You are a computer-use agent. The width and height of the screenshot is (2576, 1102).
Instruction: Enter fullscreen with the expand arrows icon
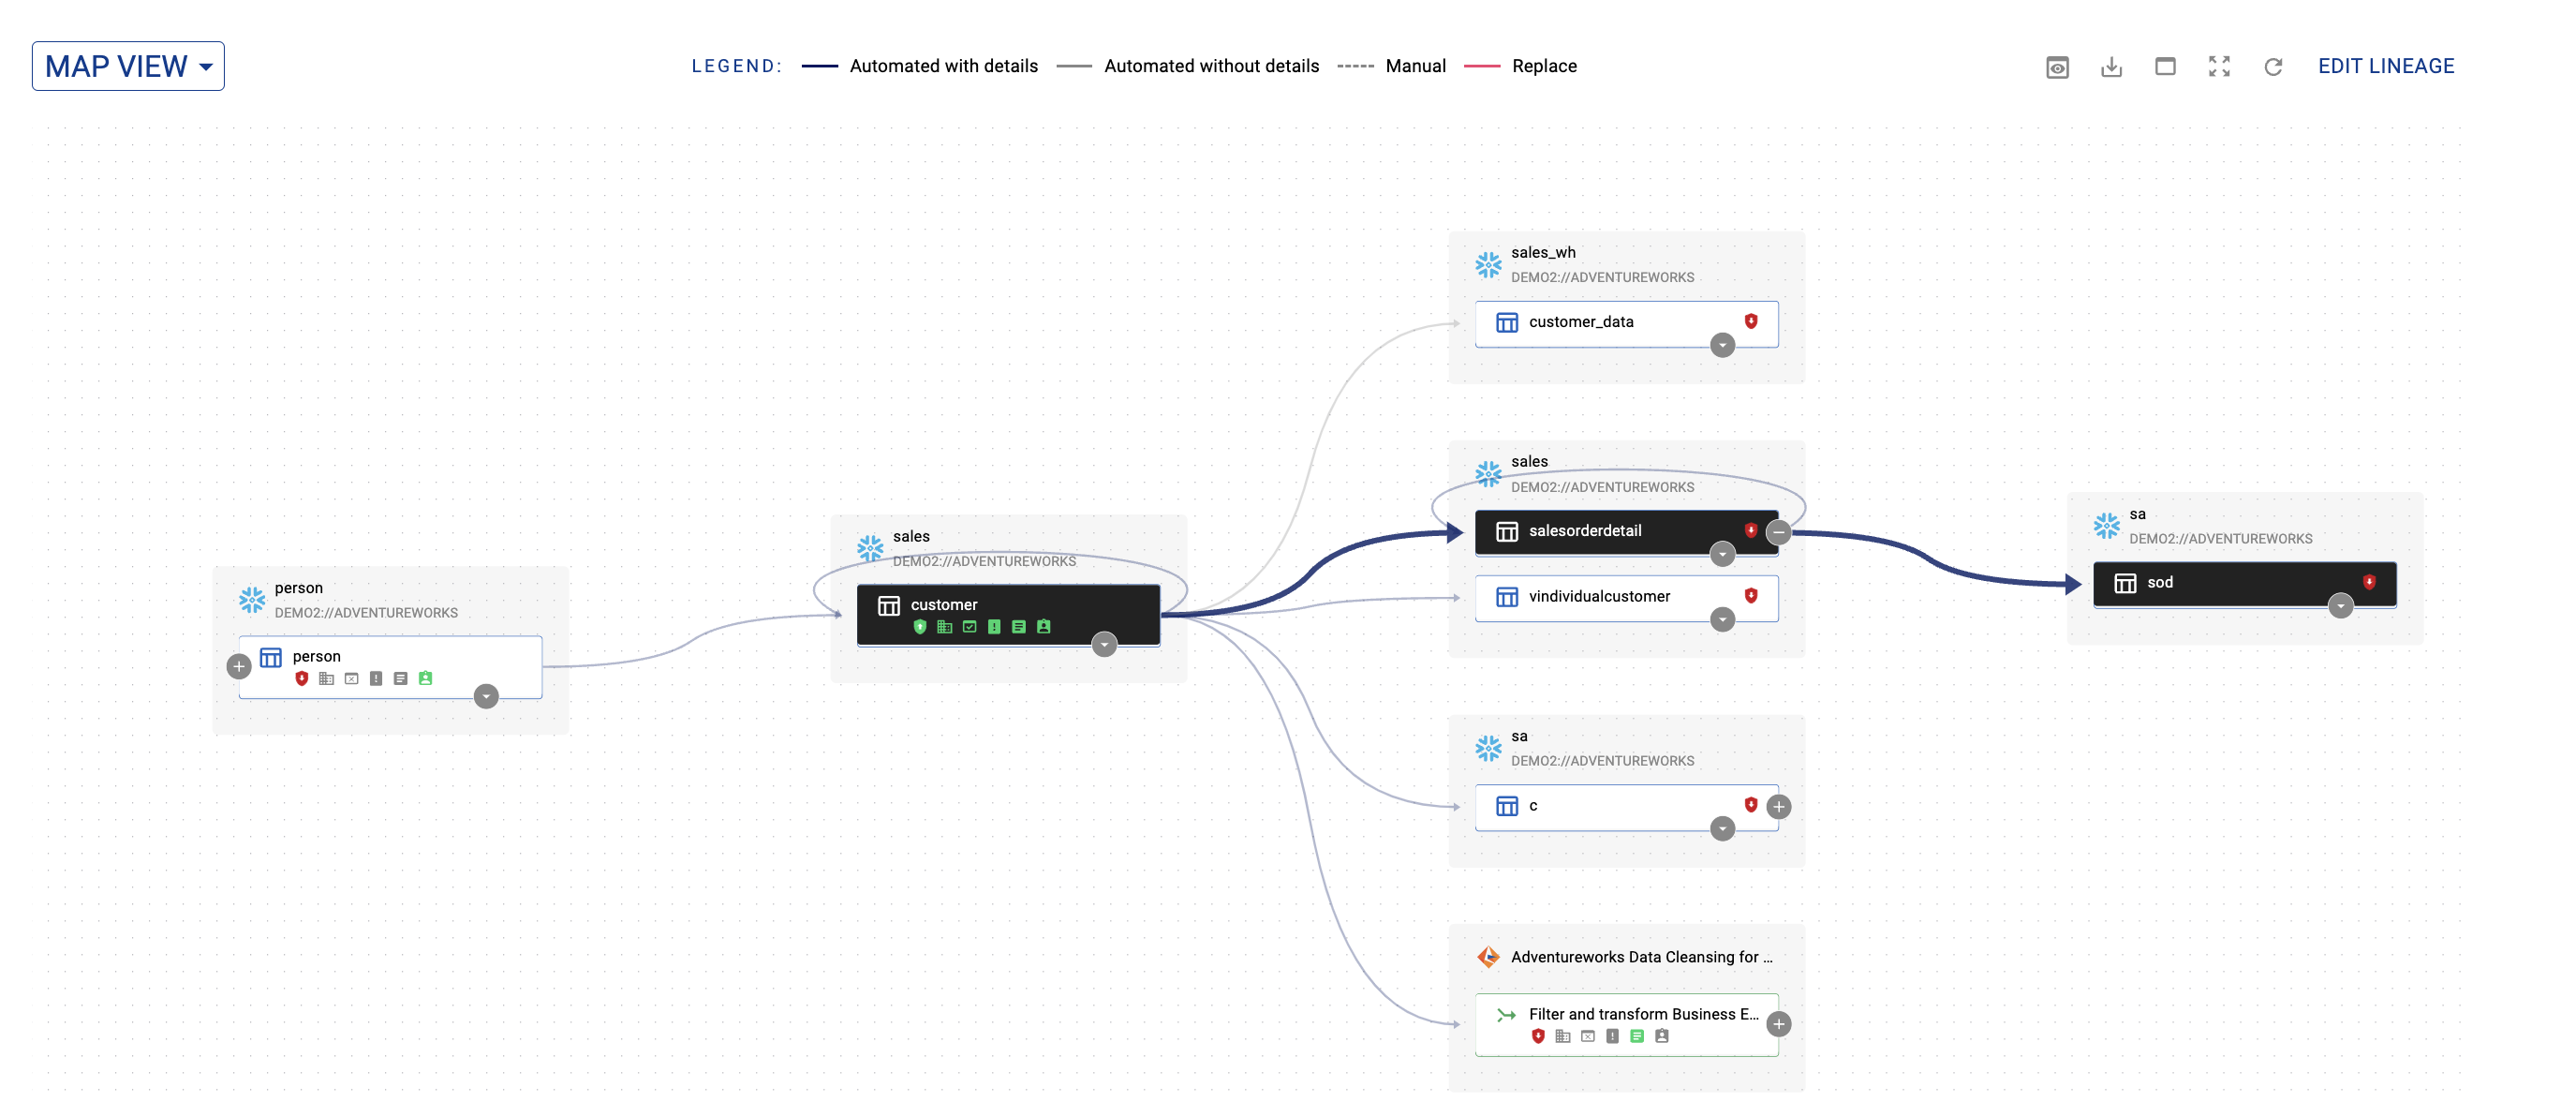pos(2218,67)
